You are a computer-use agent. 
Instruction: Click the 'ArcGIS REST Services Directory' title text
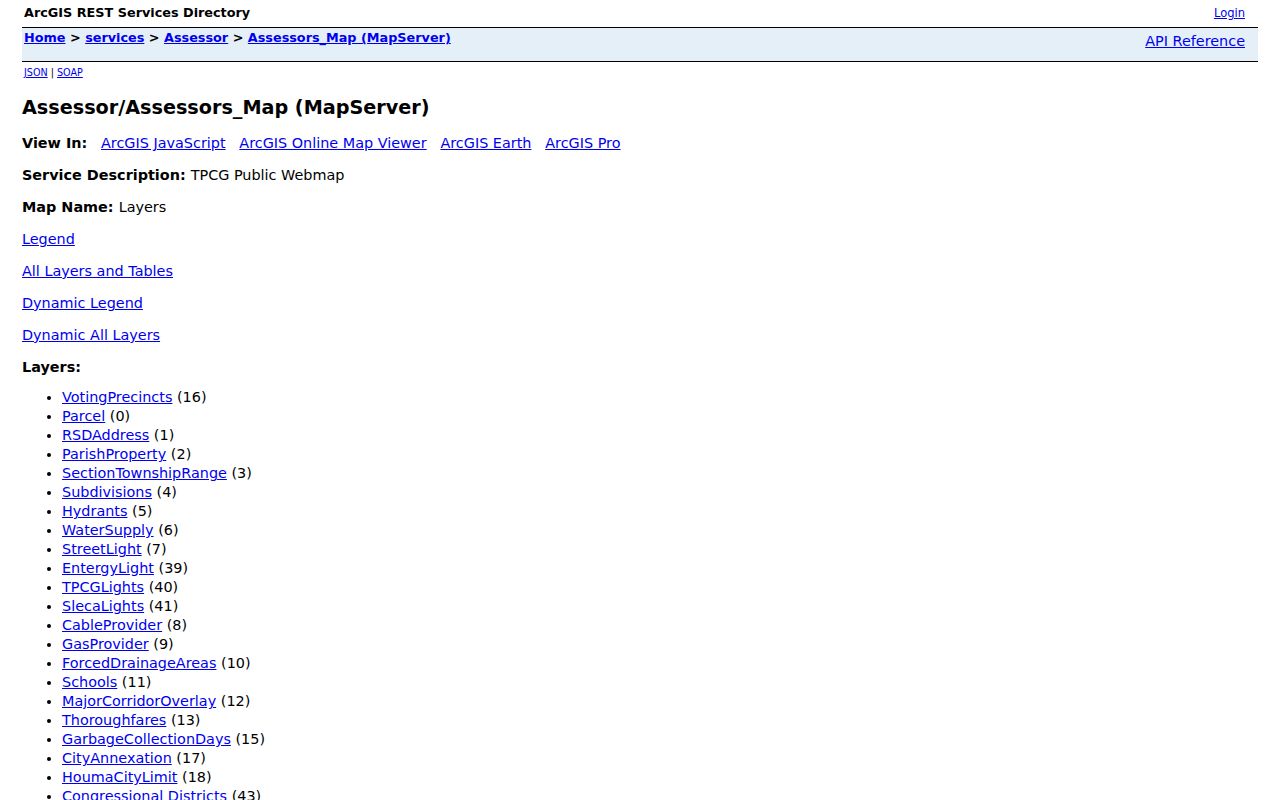pos(137,13)
